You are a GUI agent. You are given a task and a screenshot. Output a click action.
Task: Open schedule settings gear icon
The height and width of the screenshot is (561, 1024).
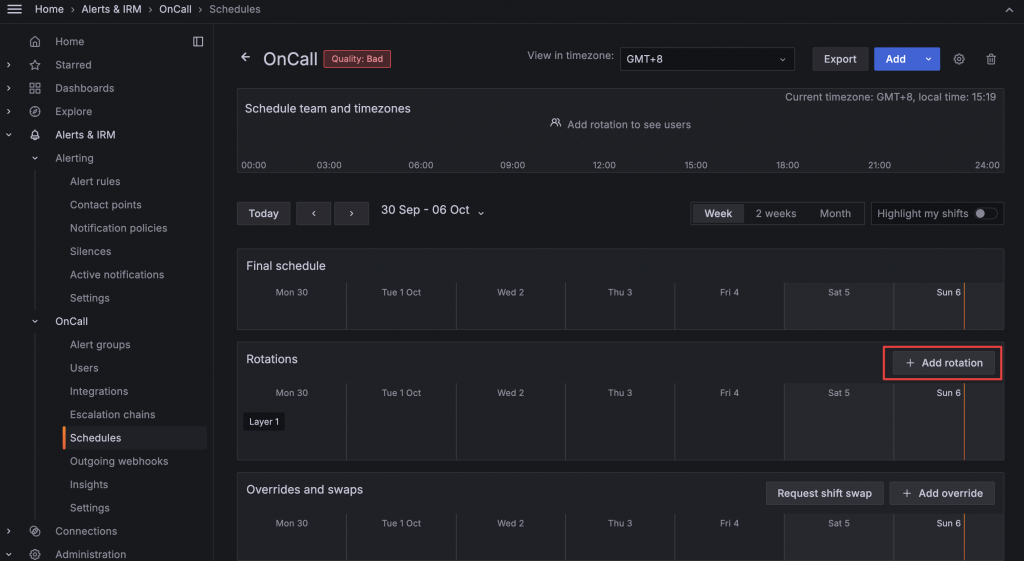[x=959, y=59]
